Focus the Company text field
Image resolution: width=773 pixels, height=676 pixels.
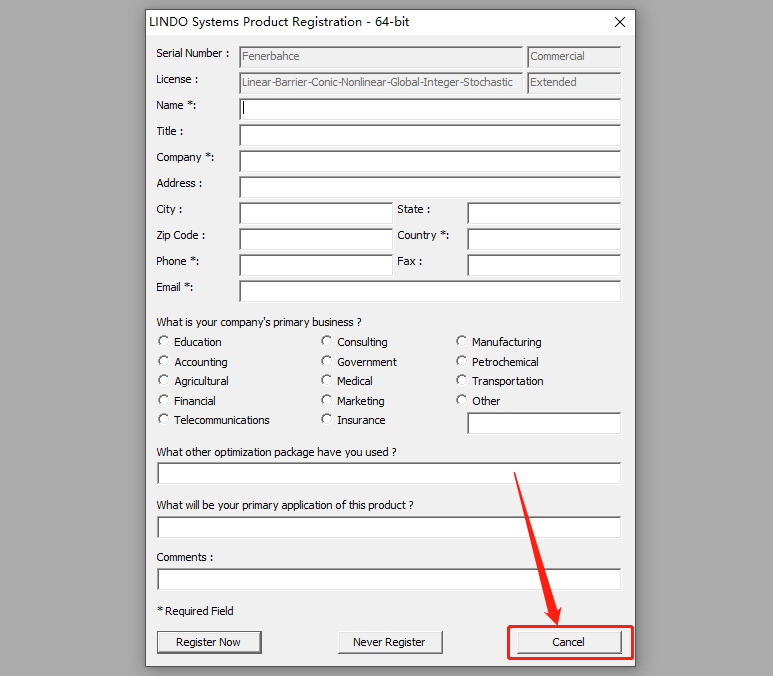(x=430, y=161)
